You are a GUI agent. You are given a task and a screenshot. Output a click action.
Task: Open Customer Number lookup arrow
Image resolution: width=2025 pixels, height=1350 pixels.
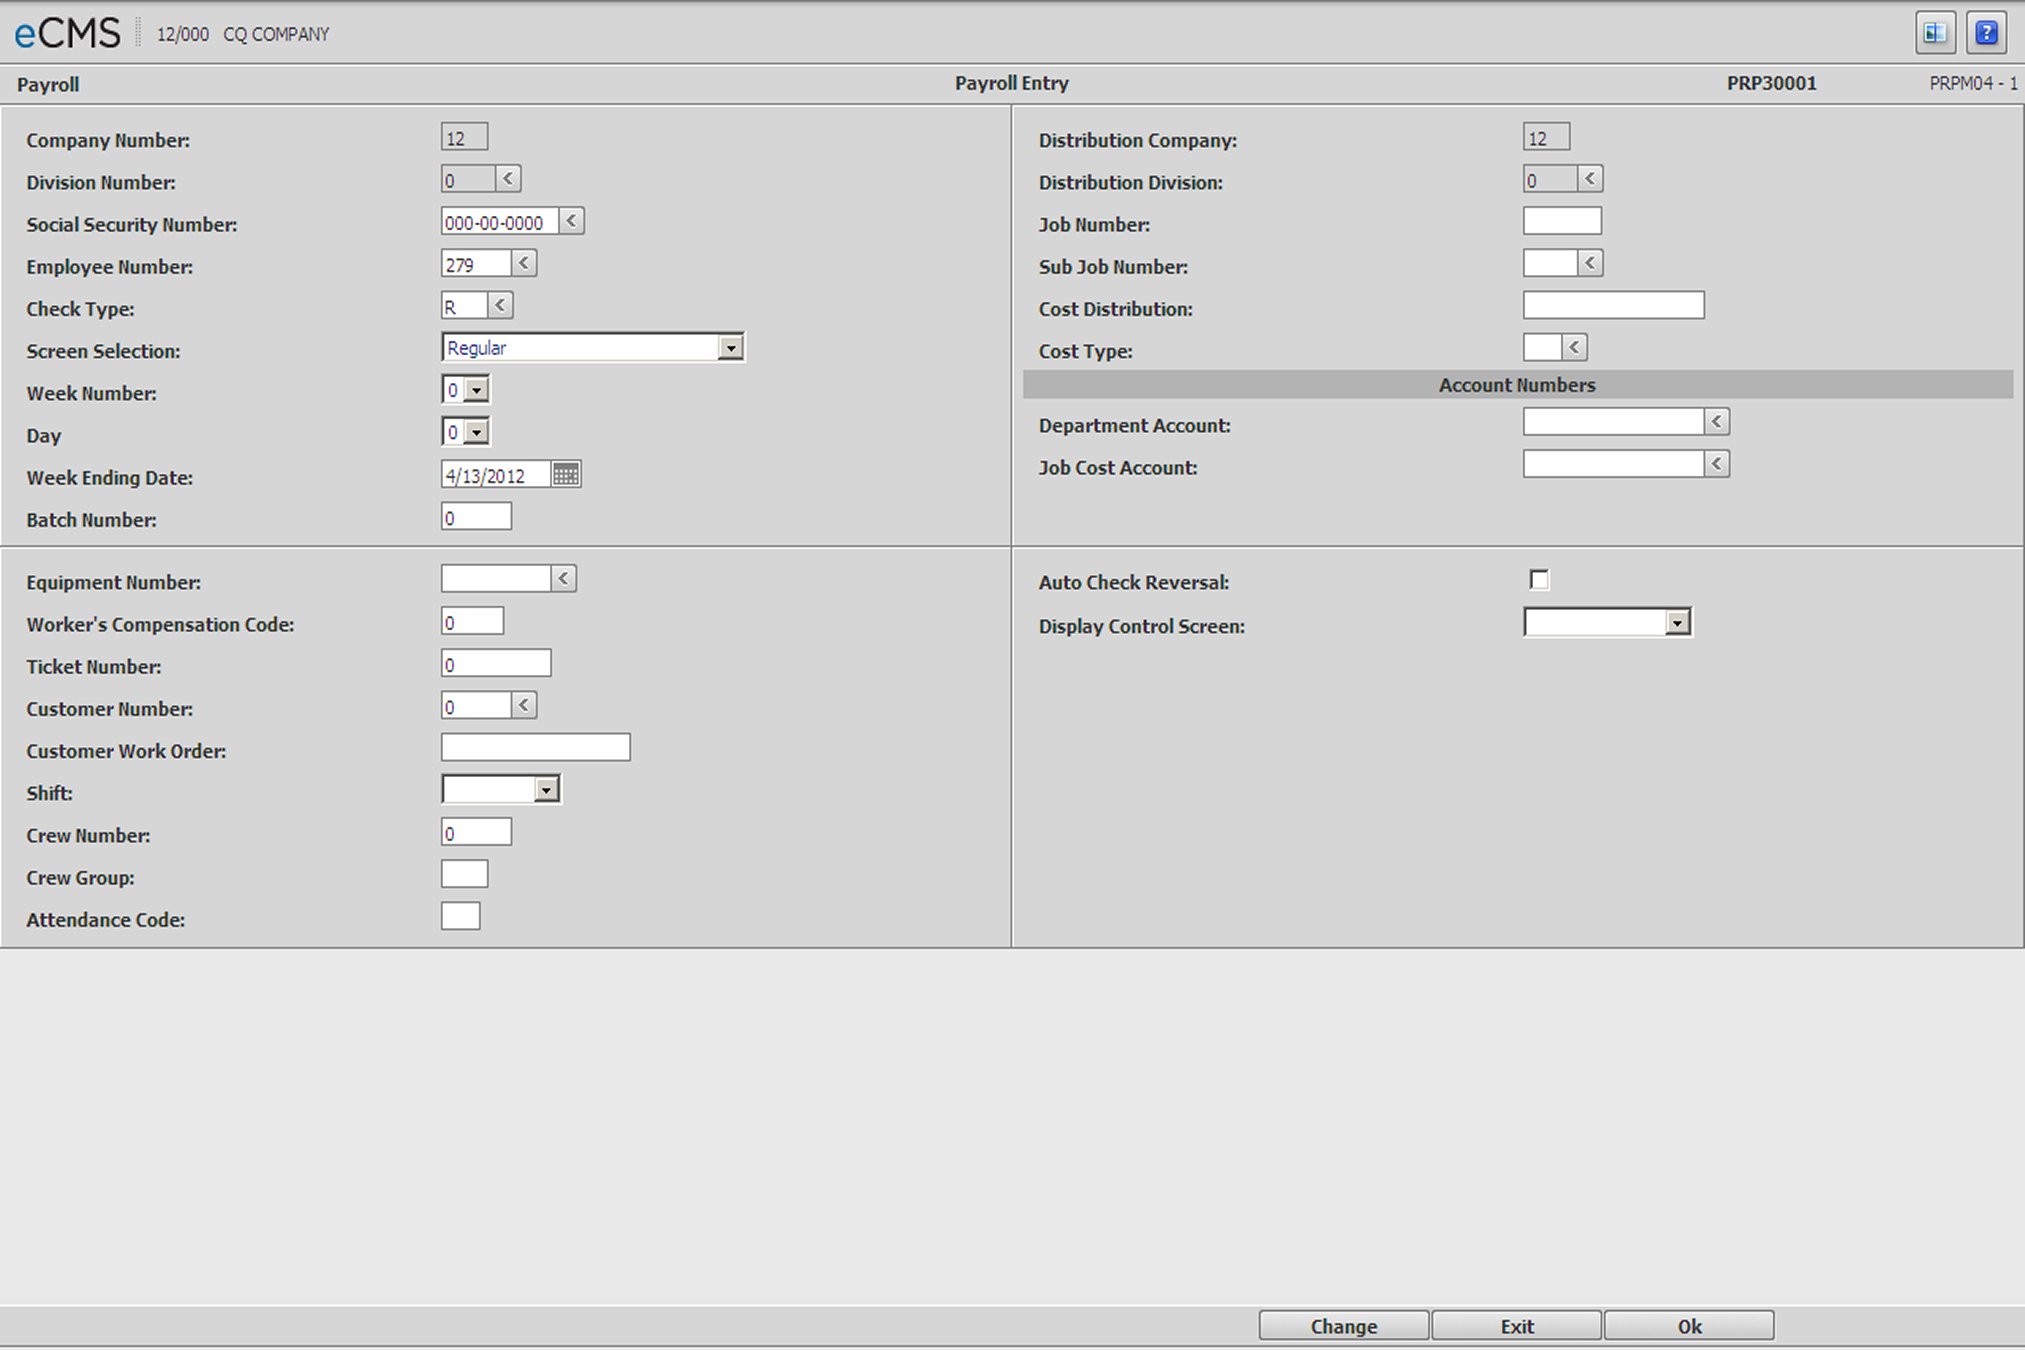tap(524, 705)
